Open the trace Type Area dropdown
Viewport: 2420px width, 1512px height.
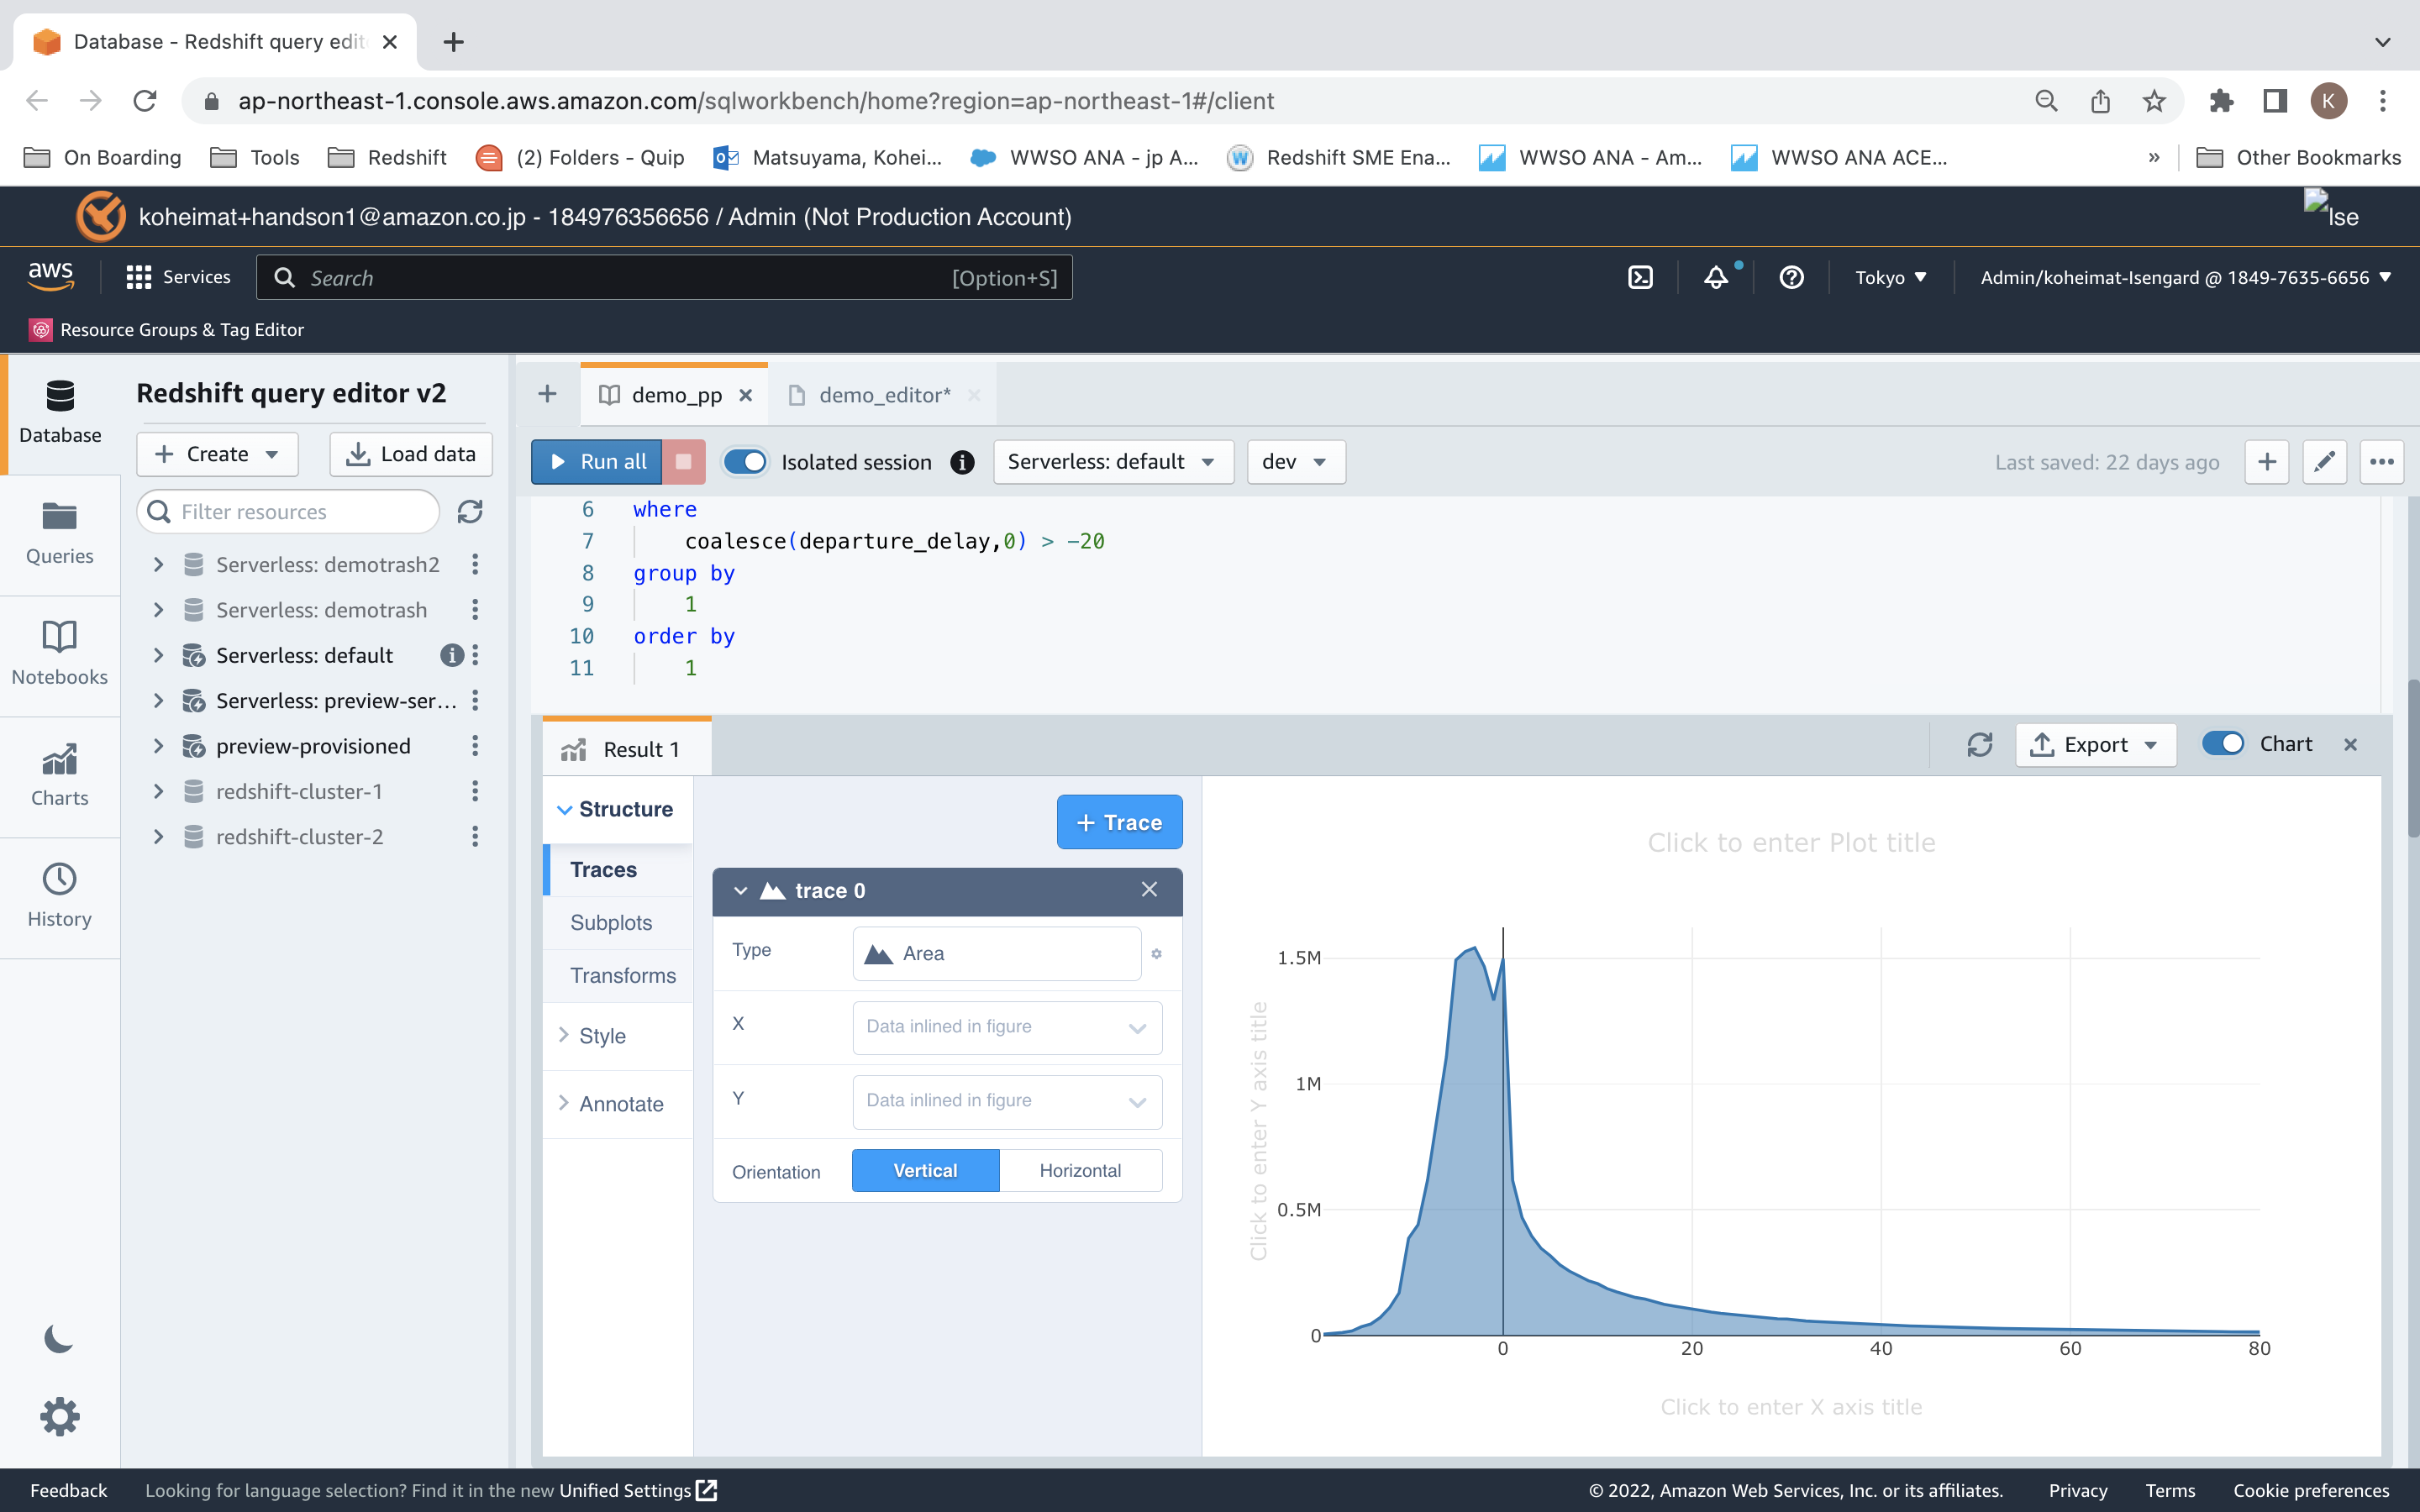pyautogui.click(x=996, y=953)
